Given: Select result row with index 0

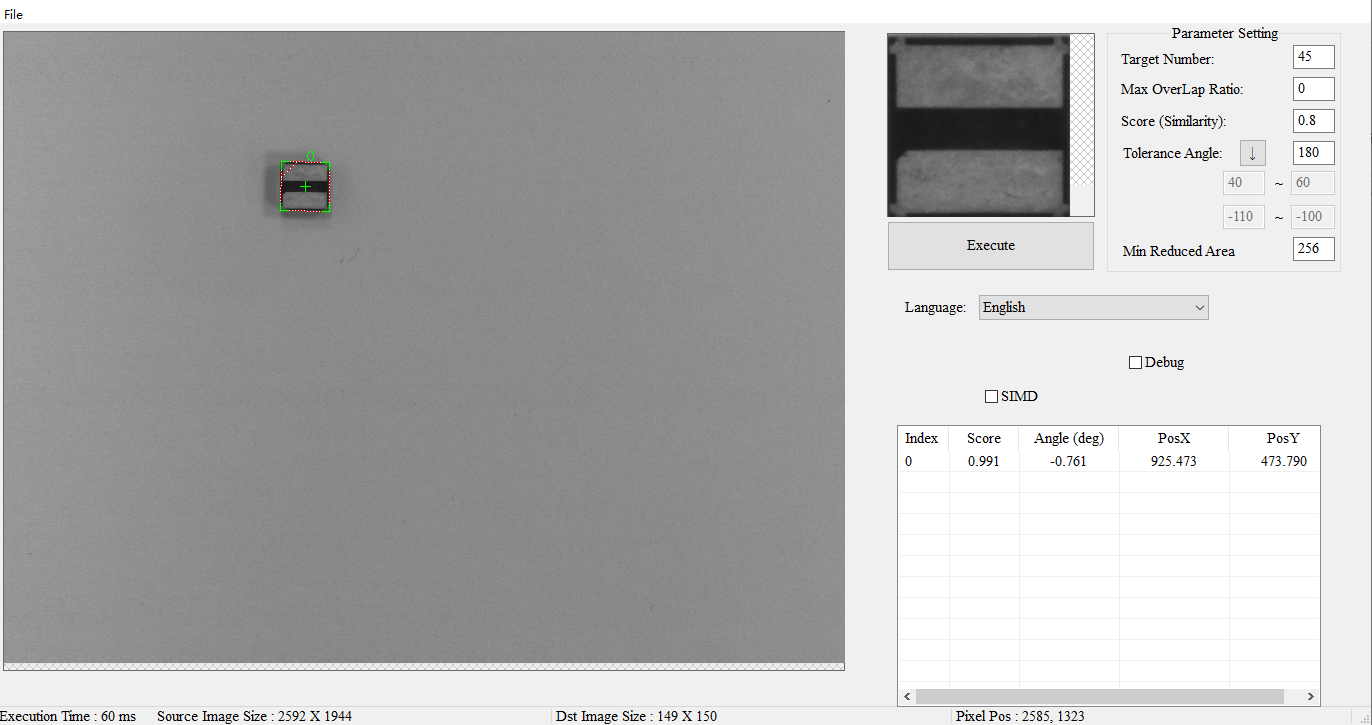Looking at the screenshot, I should [x=1109, y=461].
